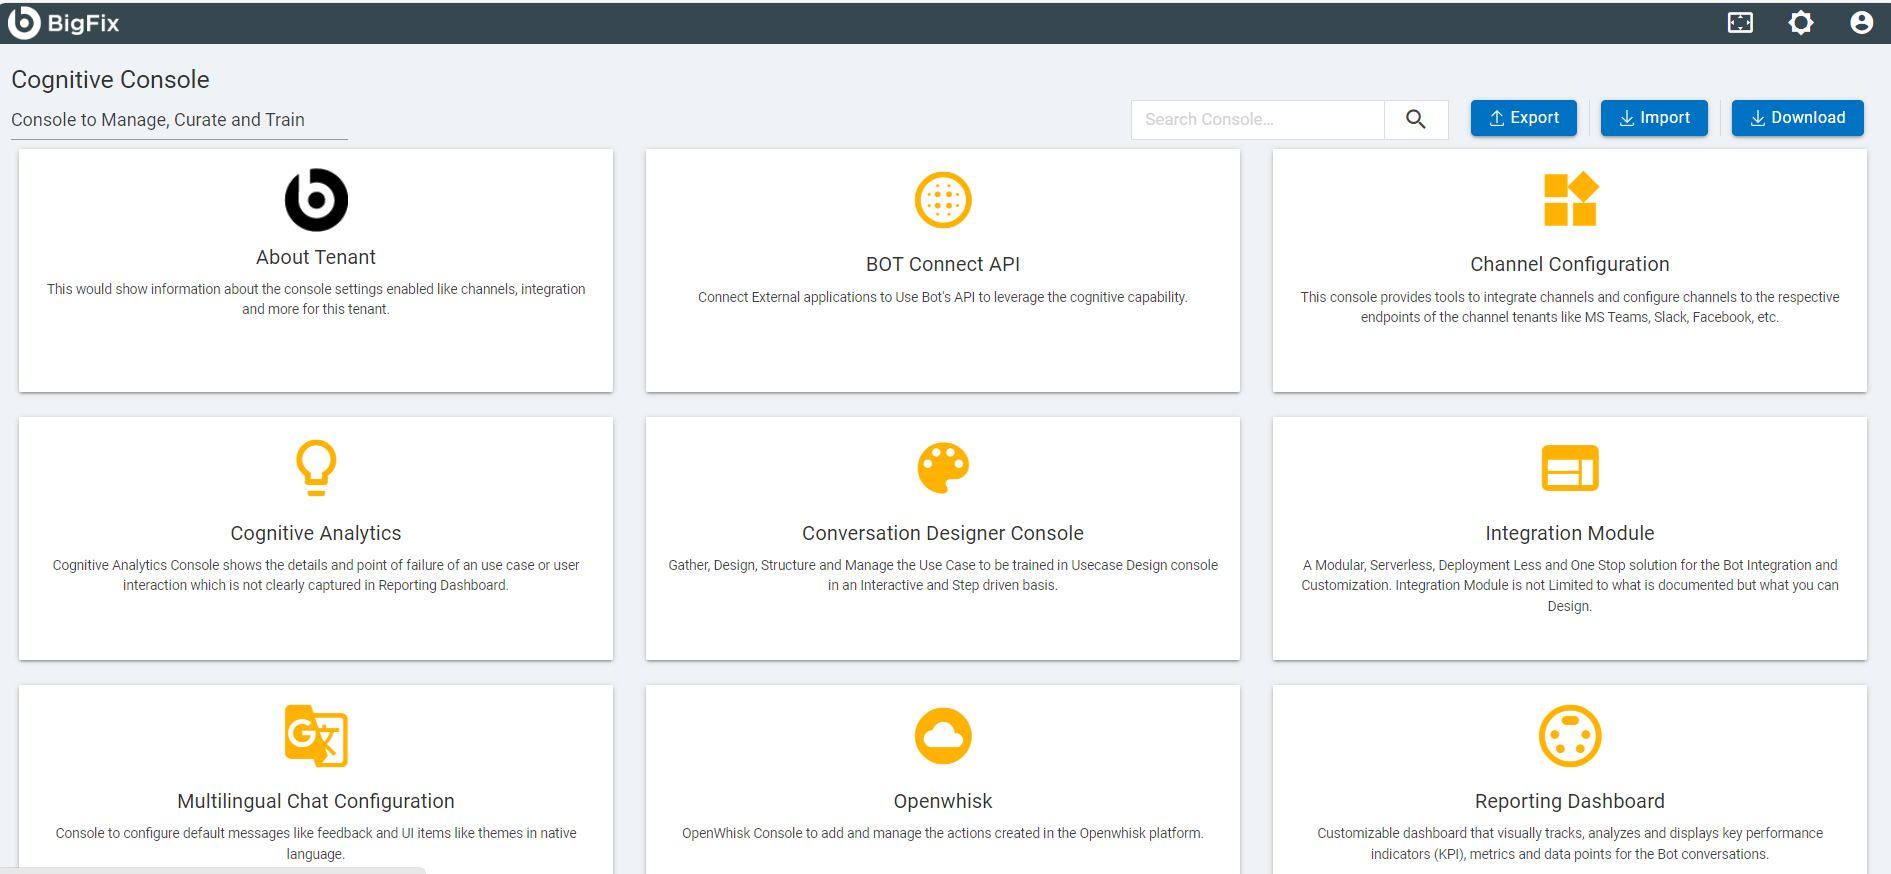Select the BOT Connect API icon
The height and width of the screenshot is (874, 1891).
[942, 200]
